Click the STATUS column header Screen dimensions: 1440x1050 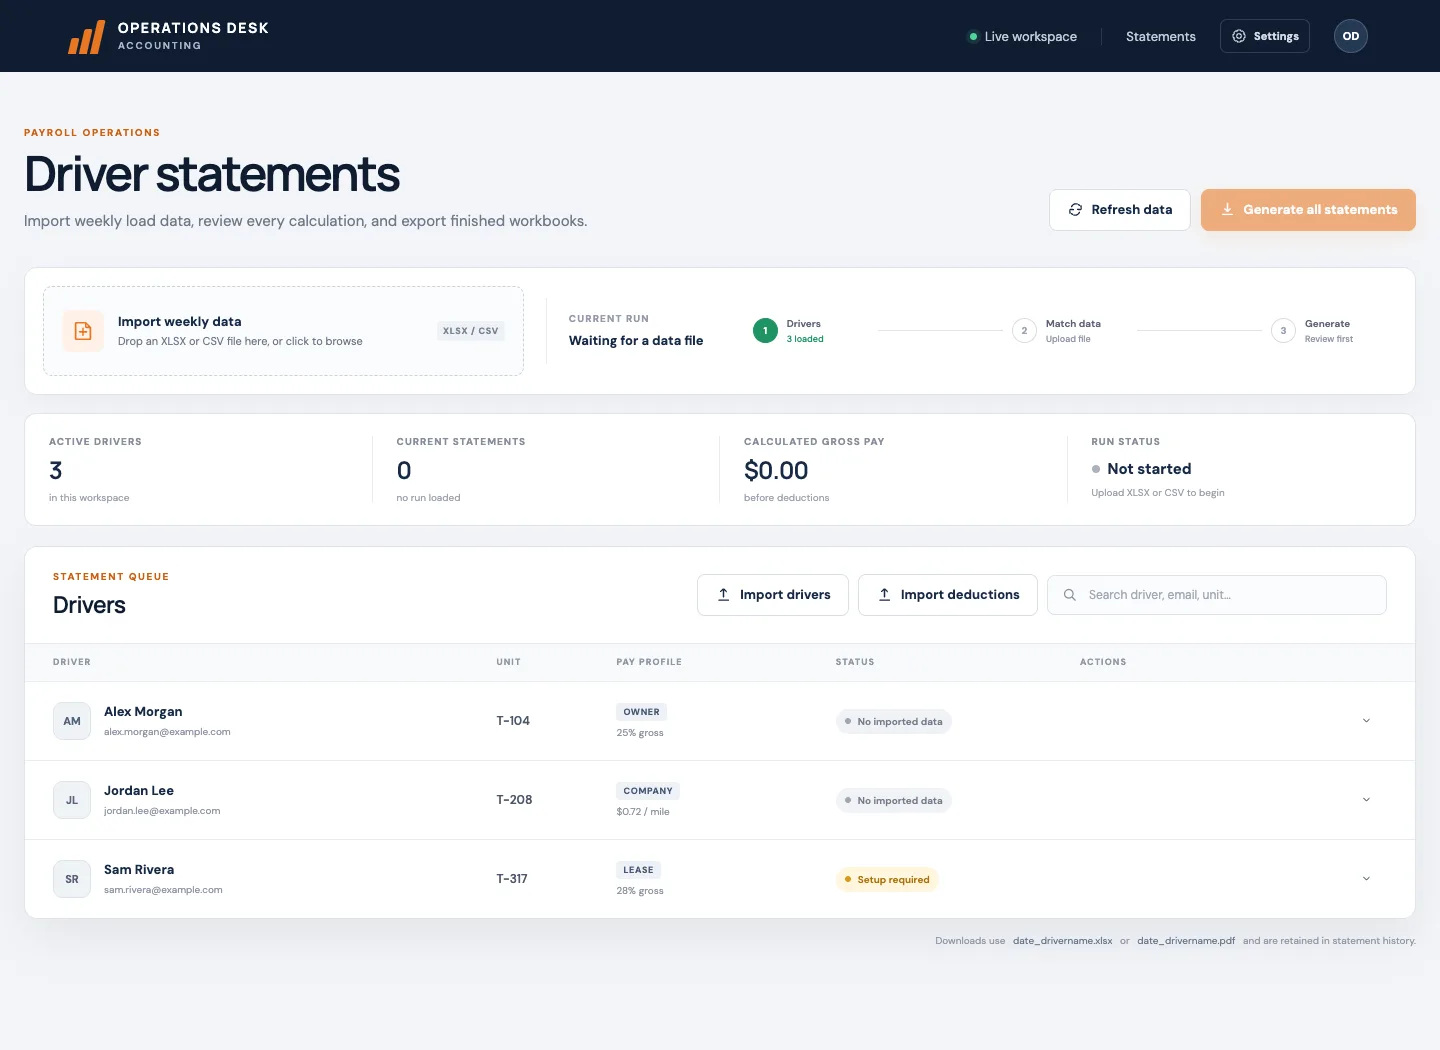855,662
